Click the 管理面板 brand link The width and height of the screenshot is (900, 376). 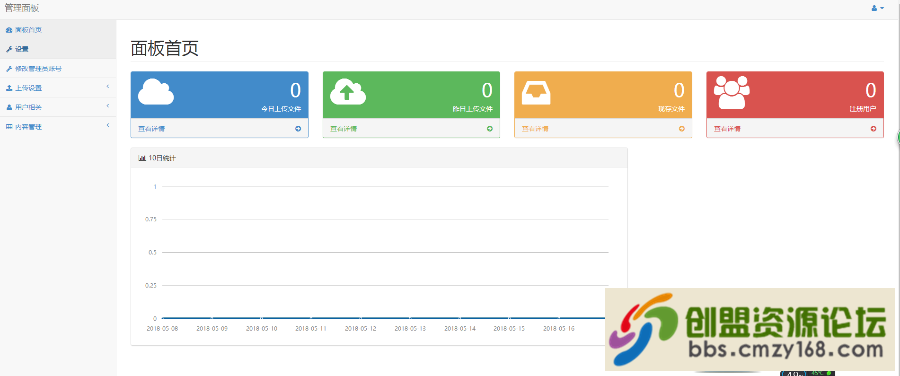point(22,8)
